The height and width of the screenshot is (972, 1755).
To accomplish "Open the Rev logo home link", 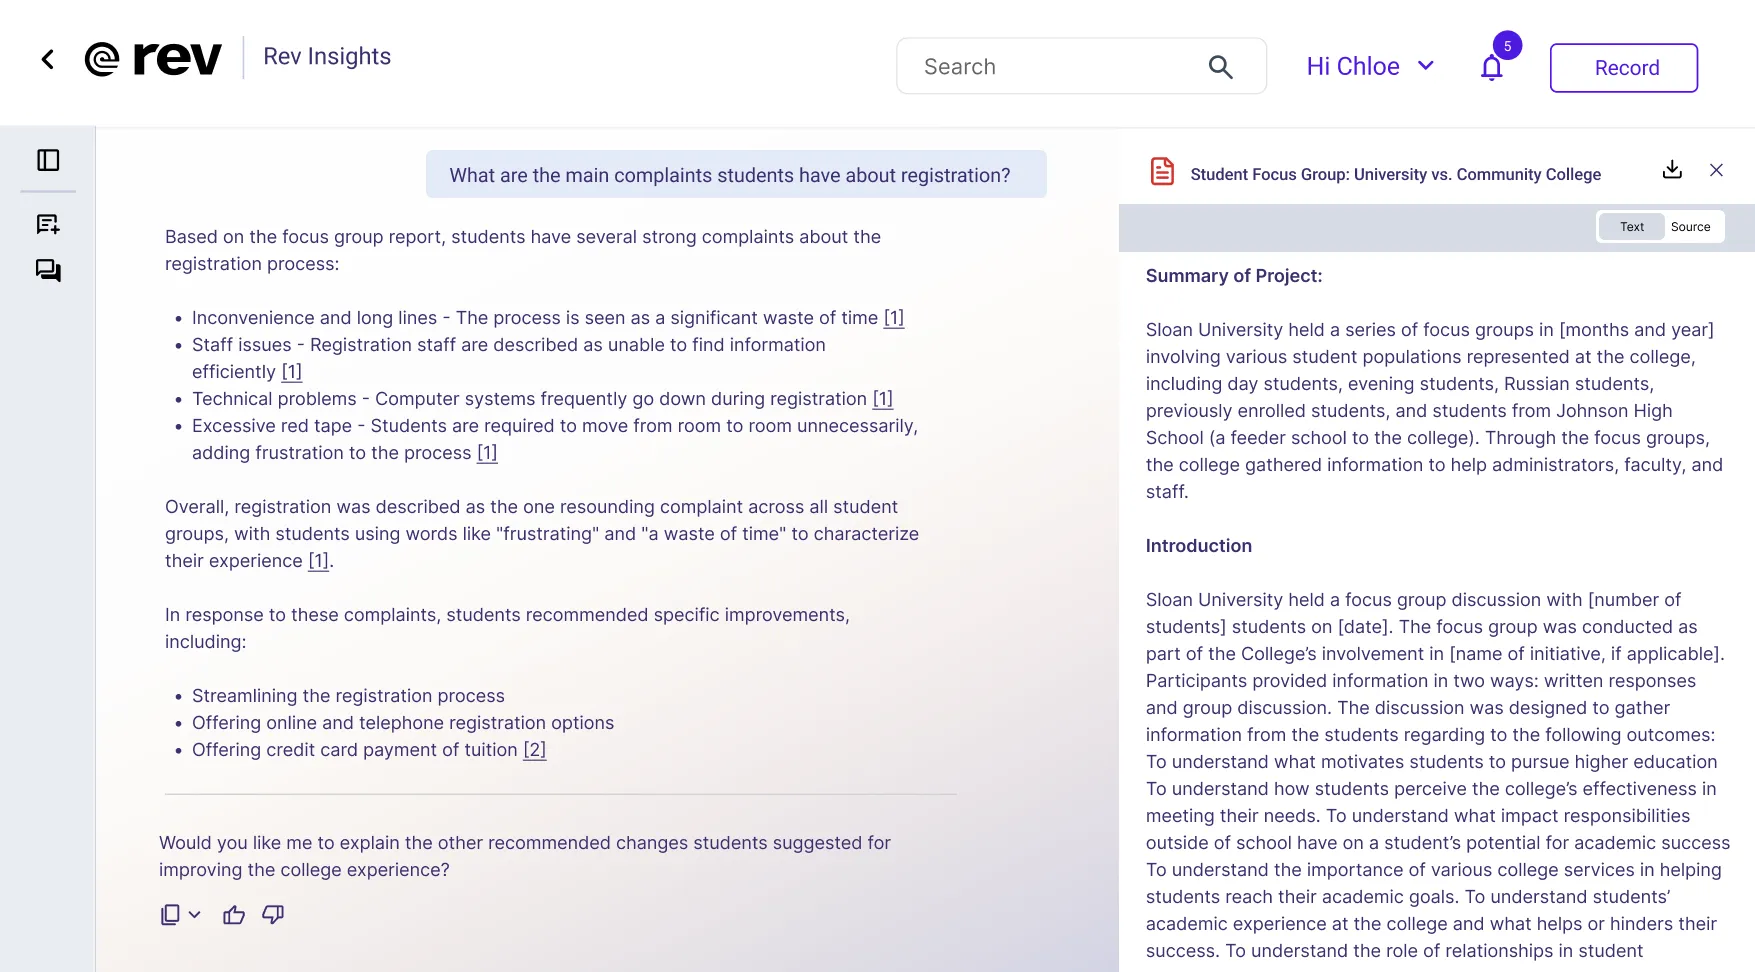I will pos(153,59).
